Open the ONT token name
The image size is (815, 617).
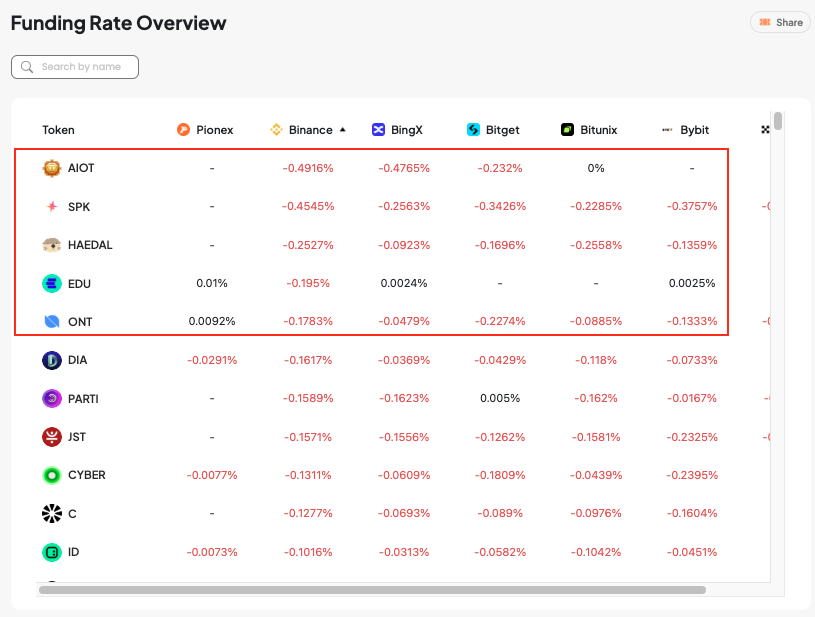click(x=80, y=322)
